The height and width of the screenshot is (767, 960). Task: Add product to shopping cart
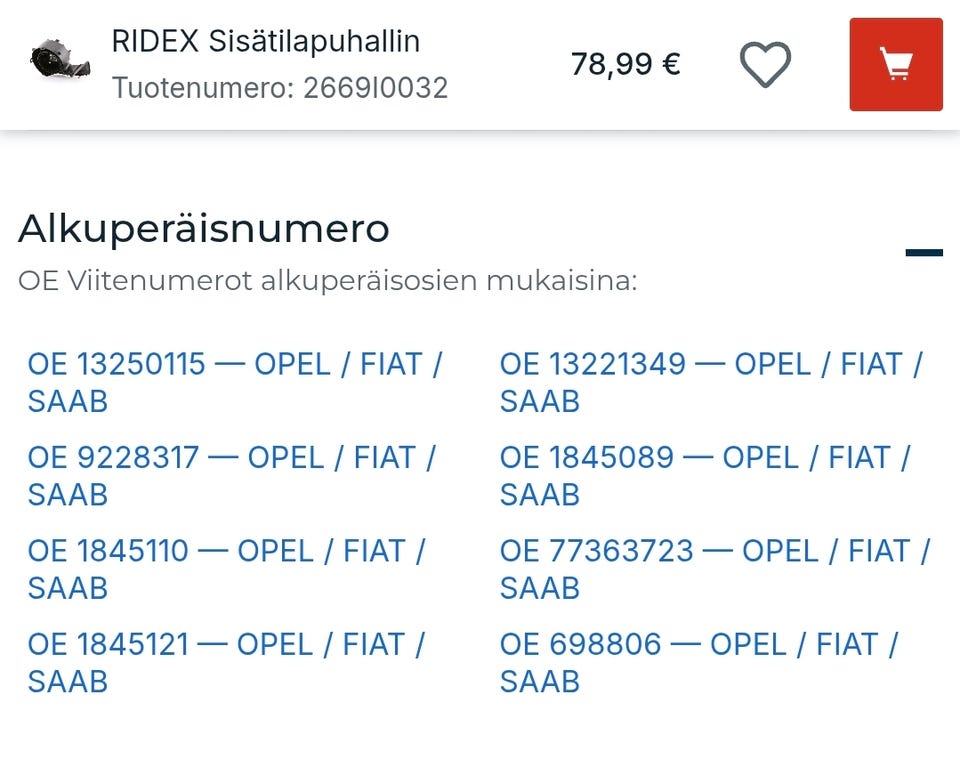click(895, 64)
